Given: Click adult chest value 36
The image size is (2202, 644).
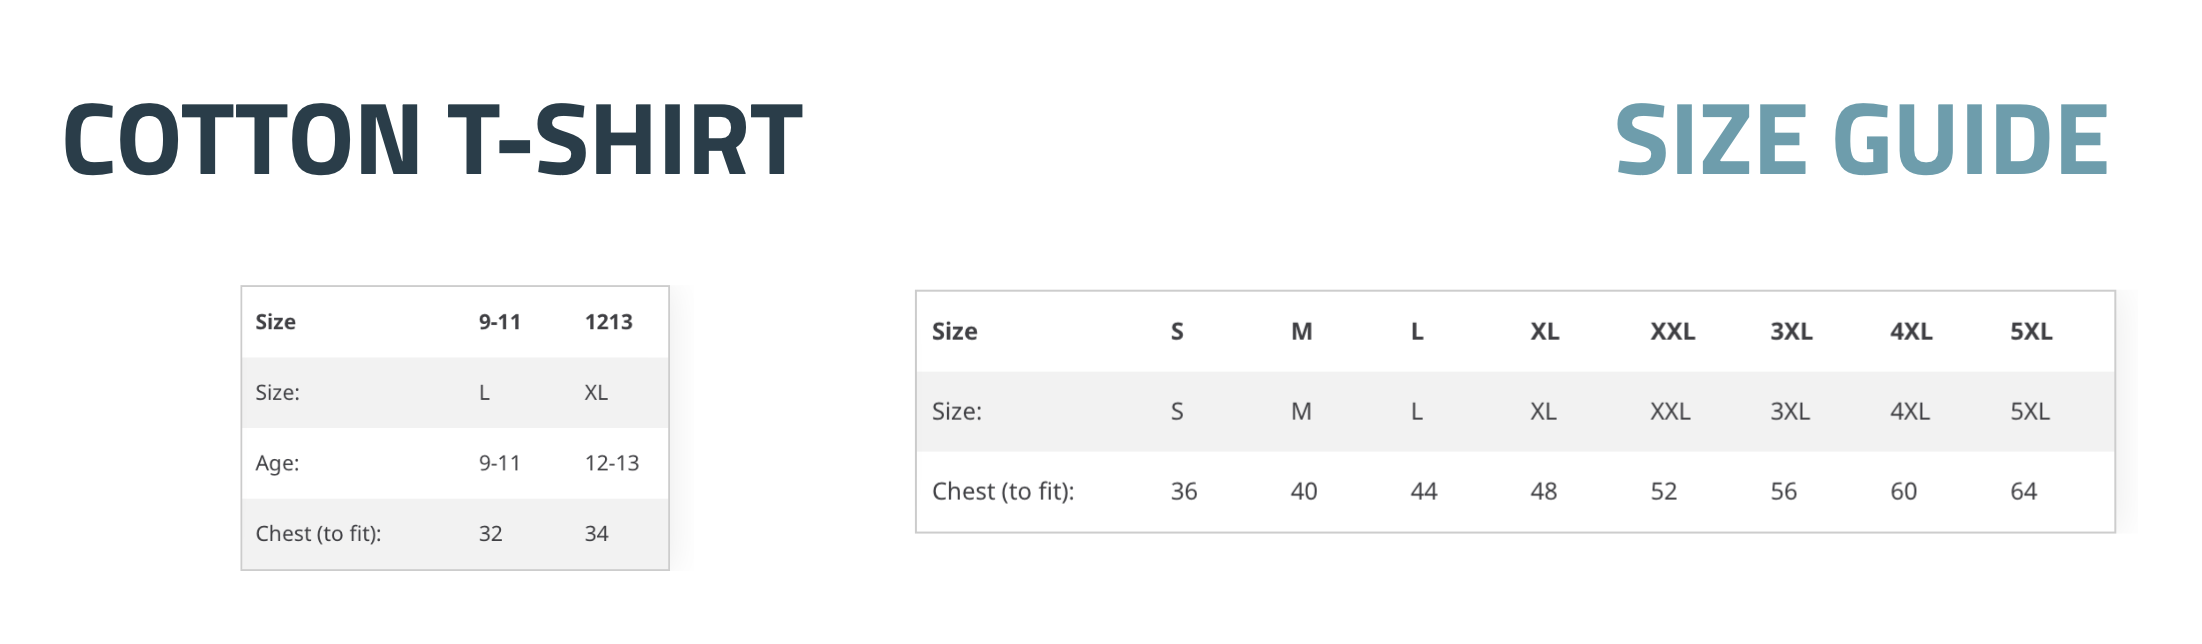Looking at the screenshot, I should click(x=1184, y=491).
